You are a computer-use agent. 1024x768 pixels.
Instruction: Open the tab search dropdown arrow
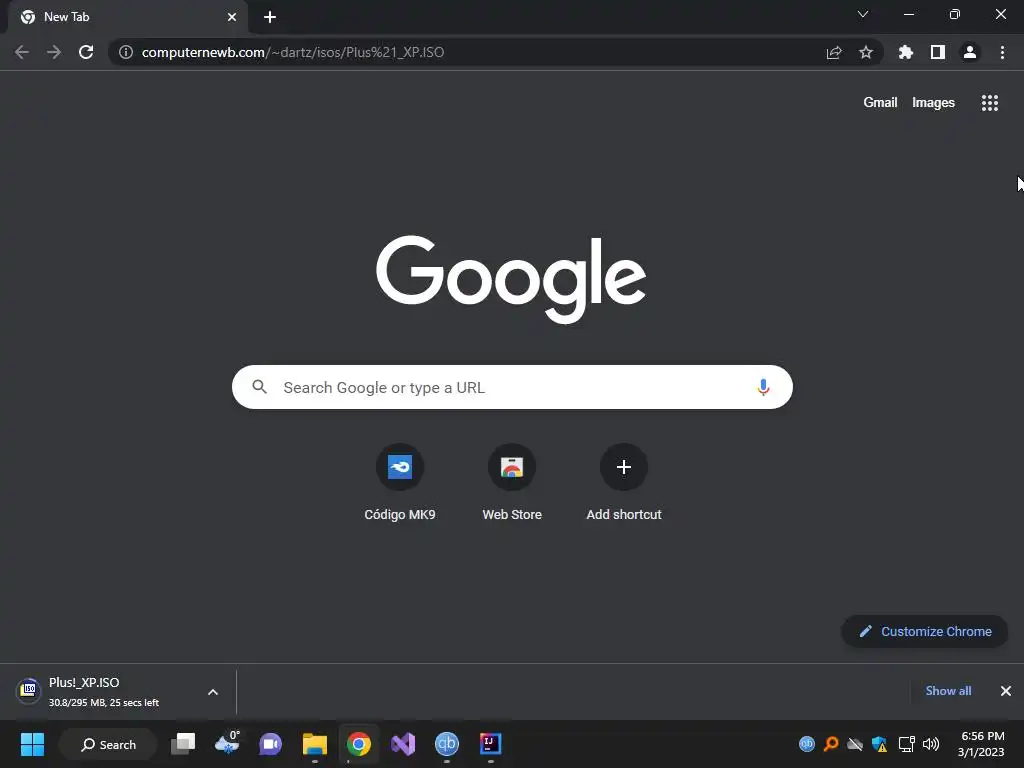(x=863, y=14)
